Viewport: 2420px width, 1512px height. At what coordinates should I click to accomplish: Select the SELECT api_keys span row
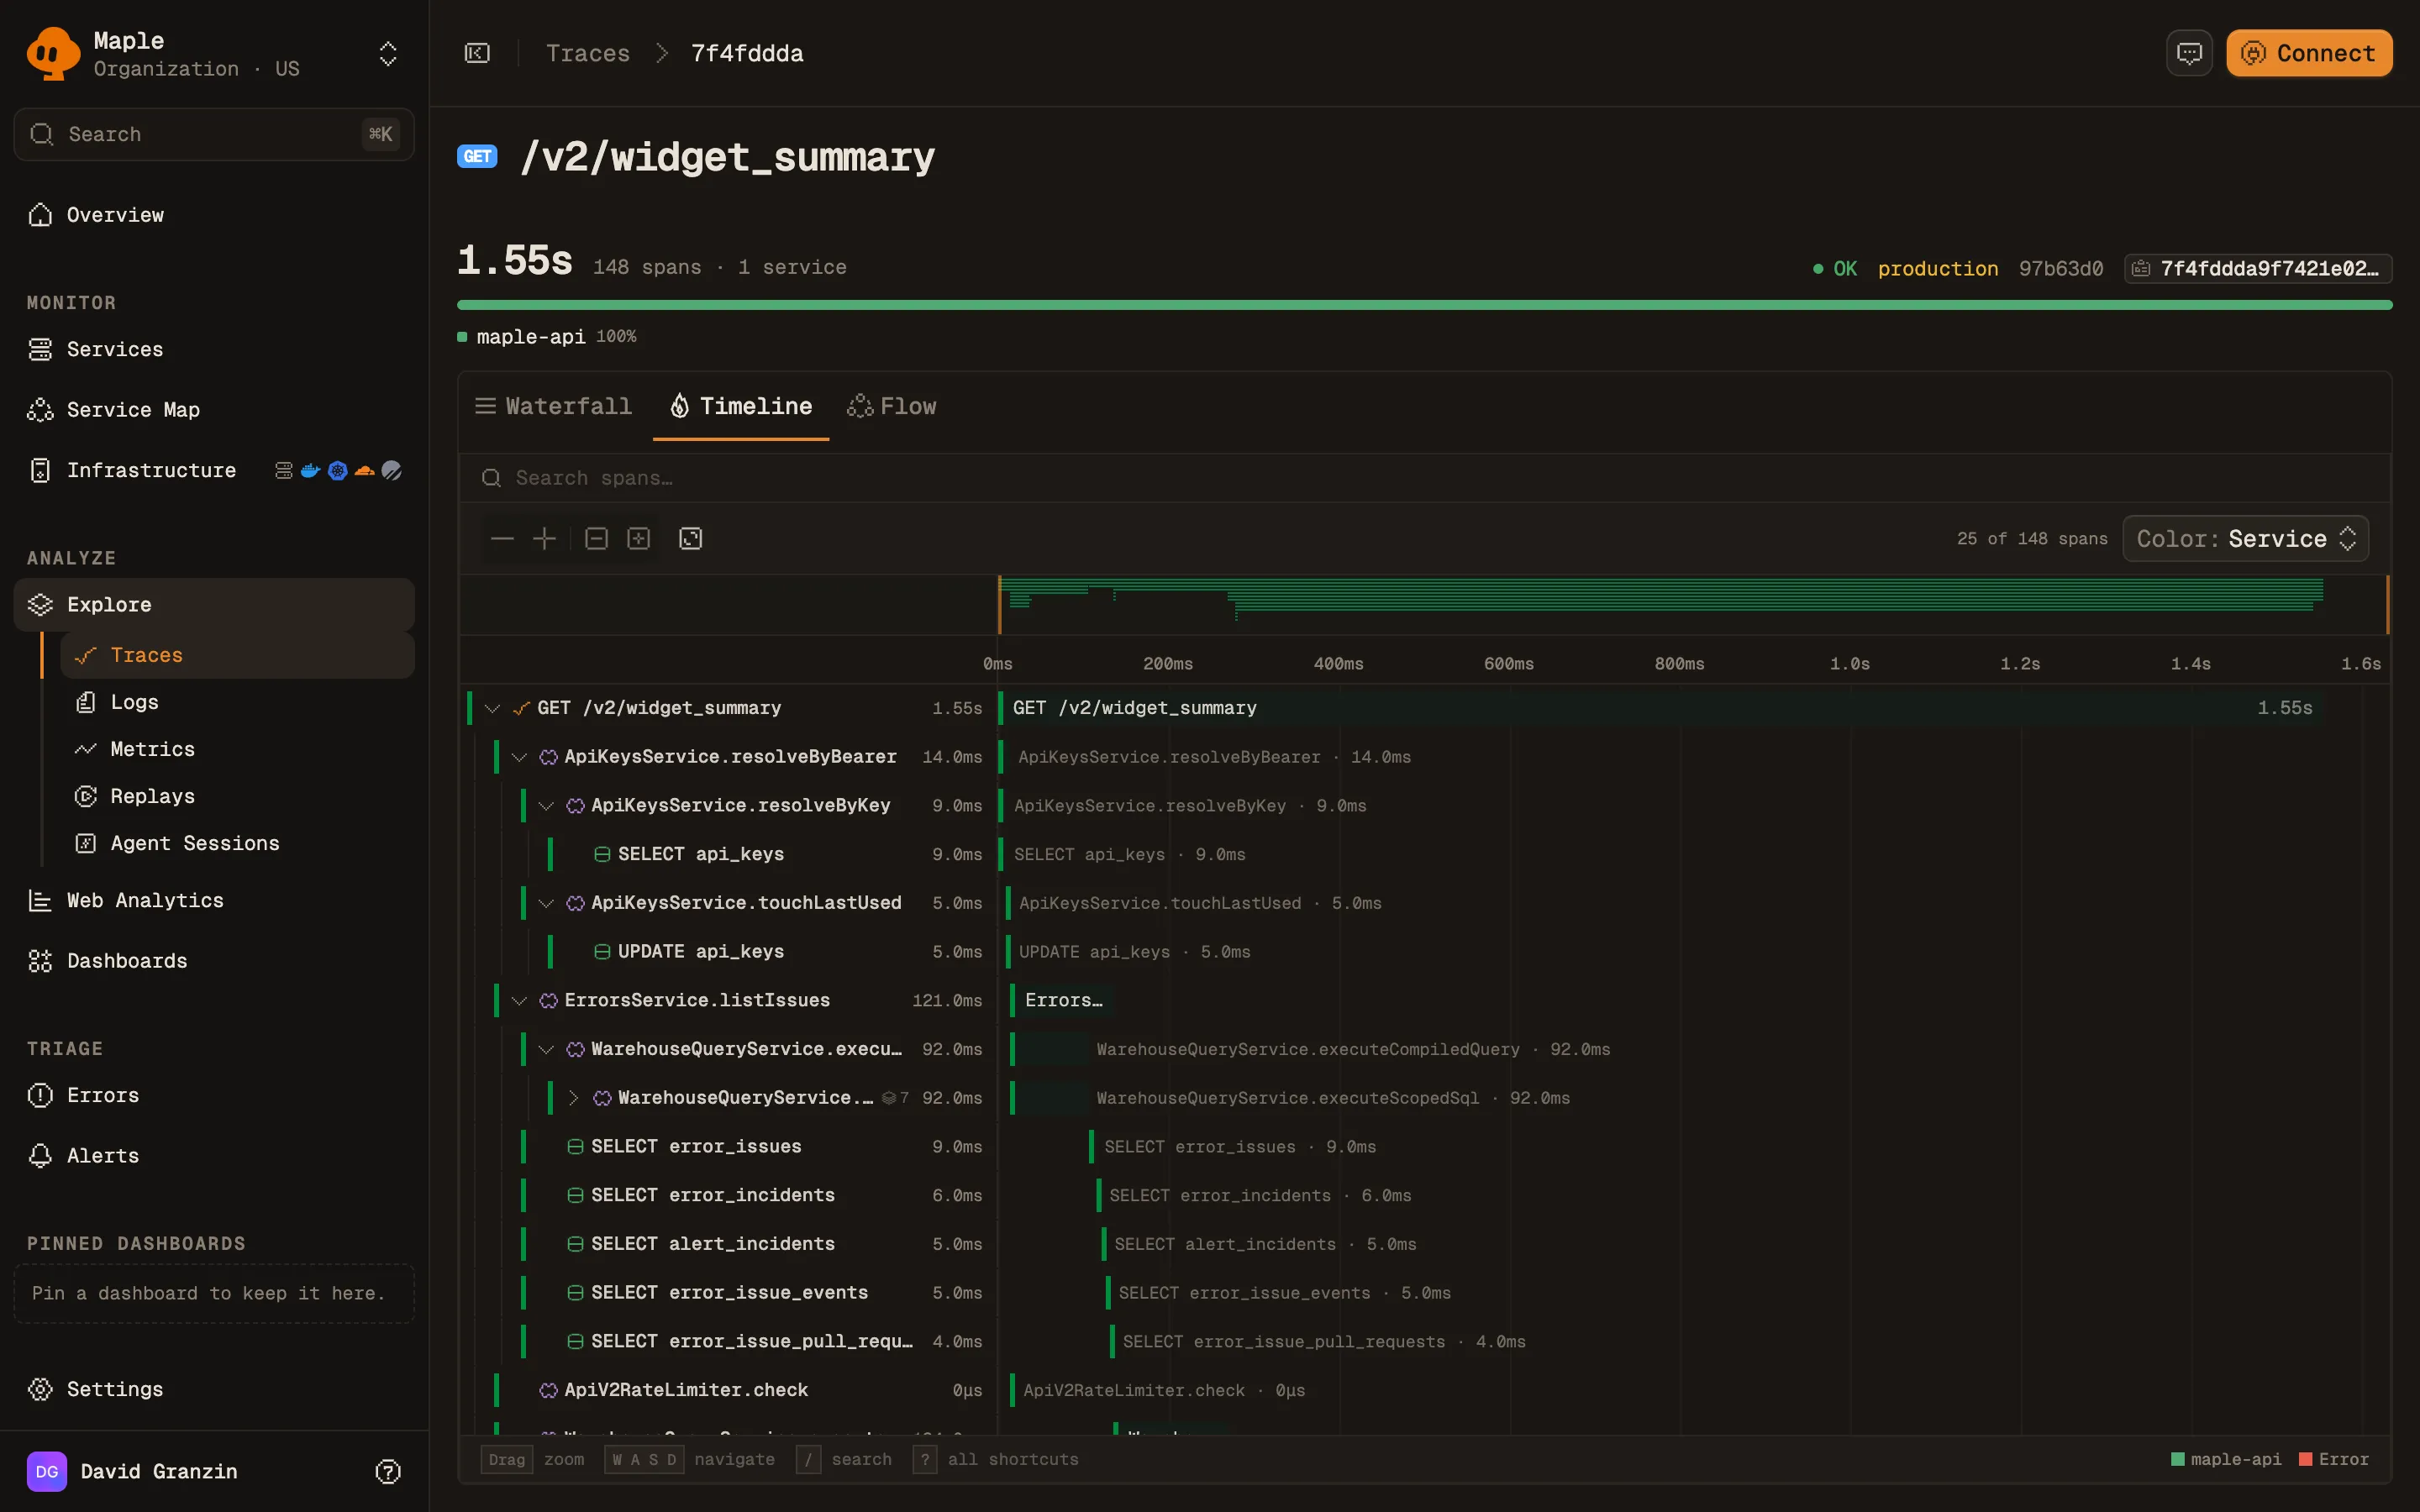(726, 854)
